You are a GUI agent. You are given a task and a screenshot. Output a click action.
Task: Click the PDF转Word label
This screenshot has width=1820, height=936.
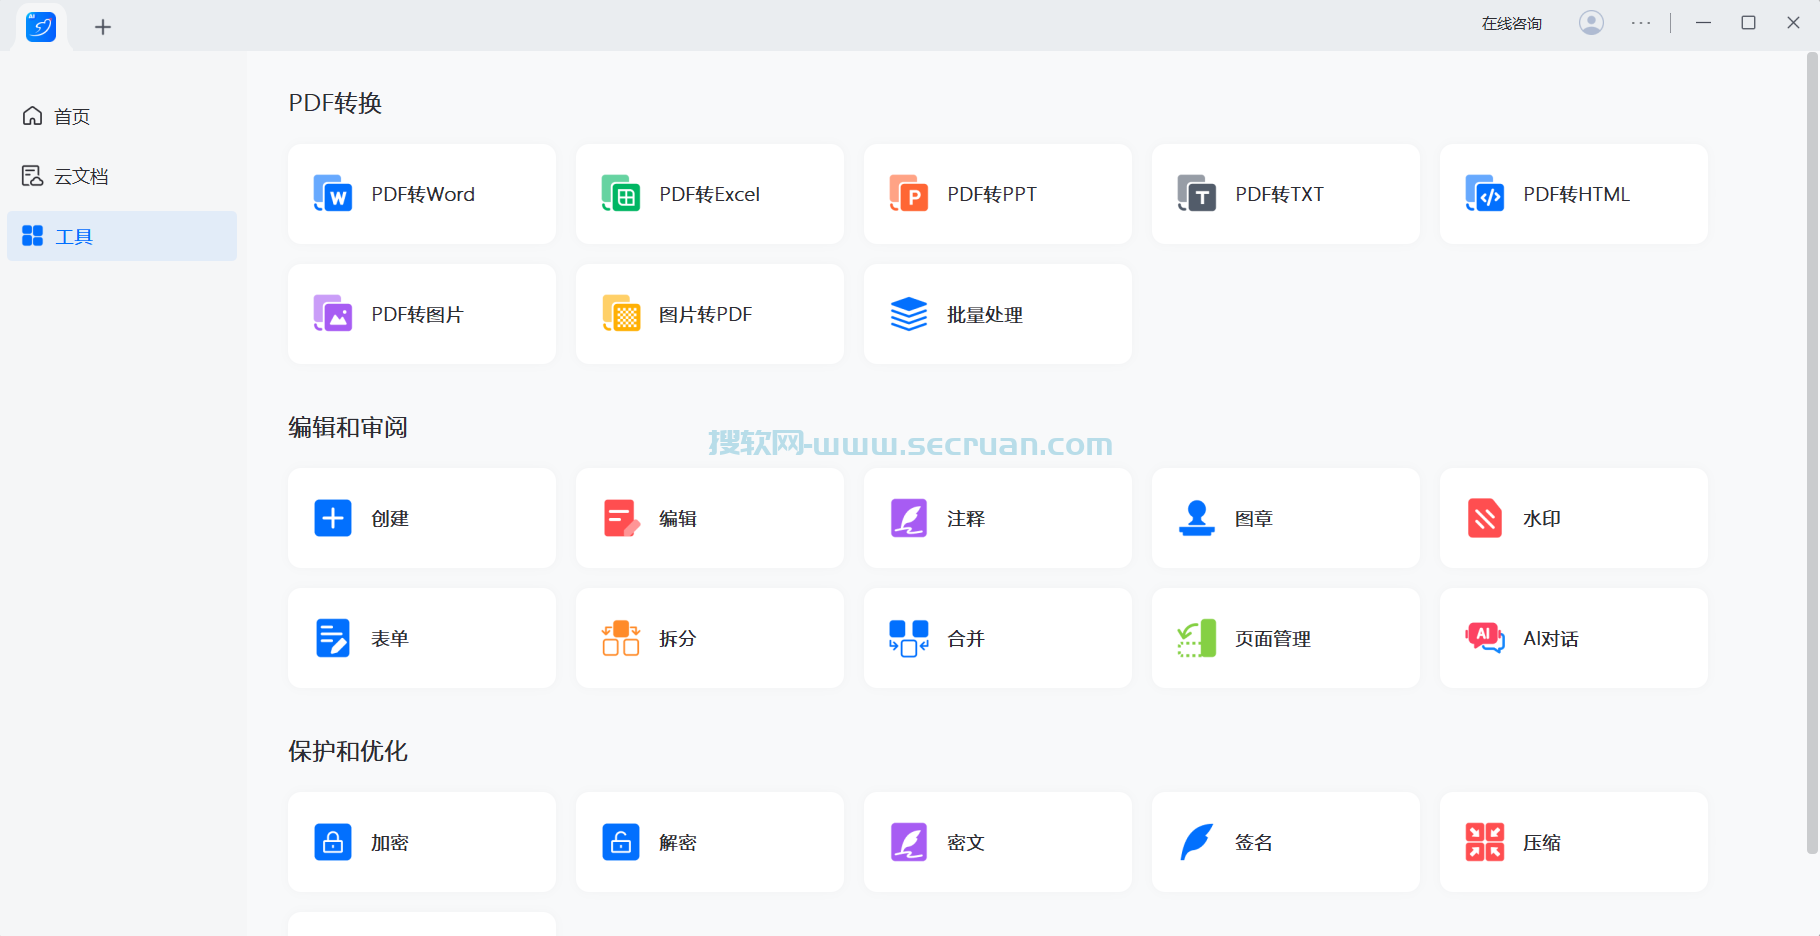tap(423, 194)
